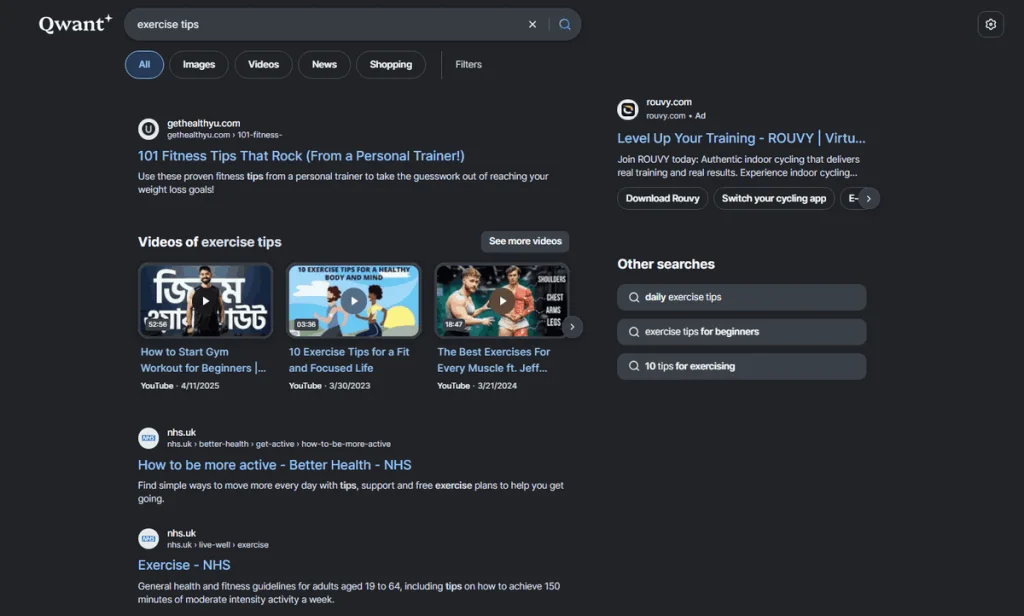Click the 'YouTube · 3/21/2024' source text
Viewport: 1024px width, 616px height.
477,386
